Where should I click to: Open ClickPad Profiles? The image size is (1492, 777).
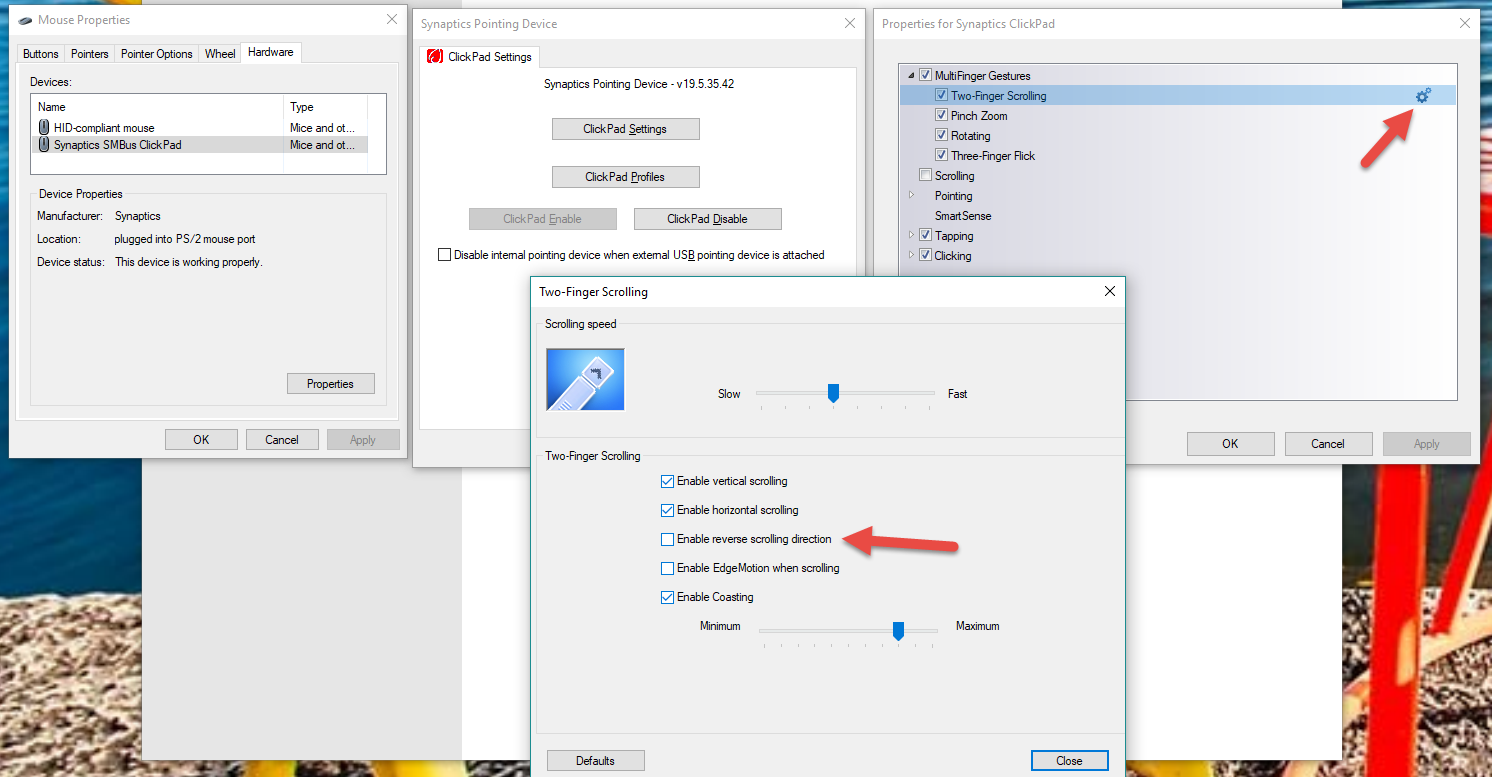point(625,176)
